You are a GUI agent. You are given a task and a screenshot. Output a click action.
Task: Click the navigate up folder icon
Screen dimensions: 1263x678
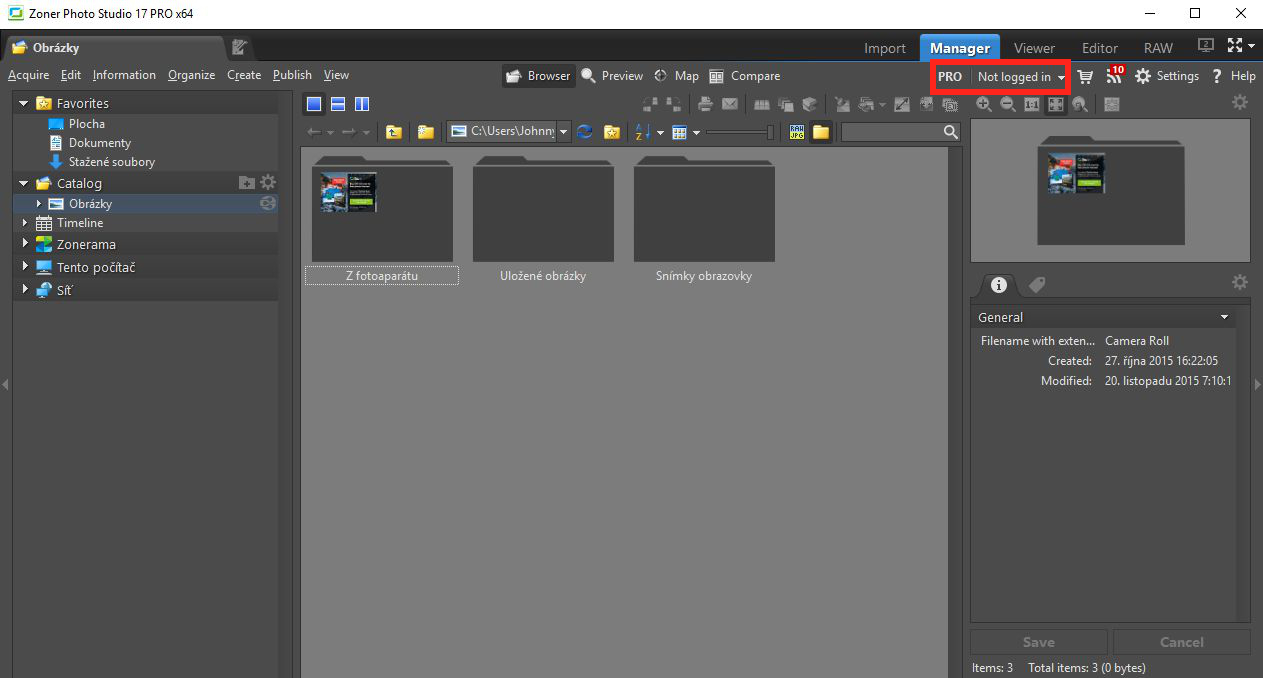(393, 131)
